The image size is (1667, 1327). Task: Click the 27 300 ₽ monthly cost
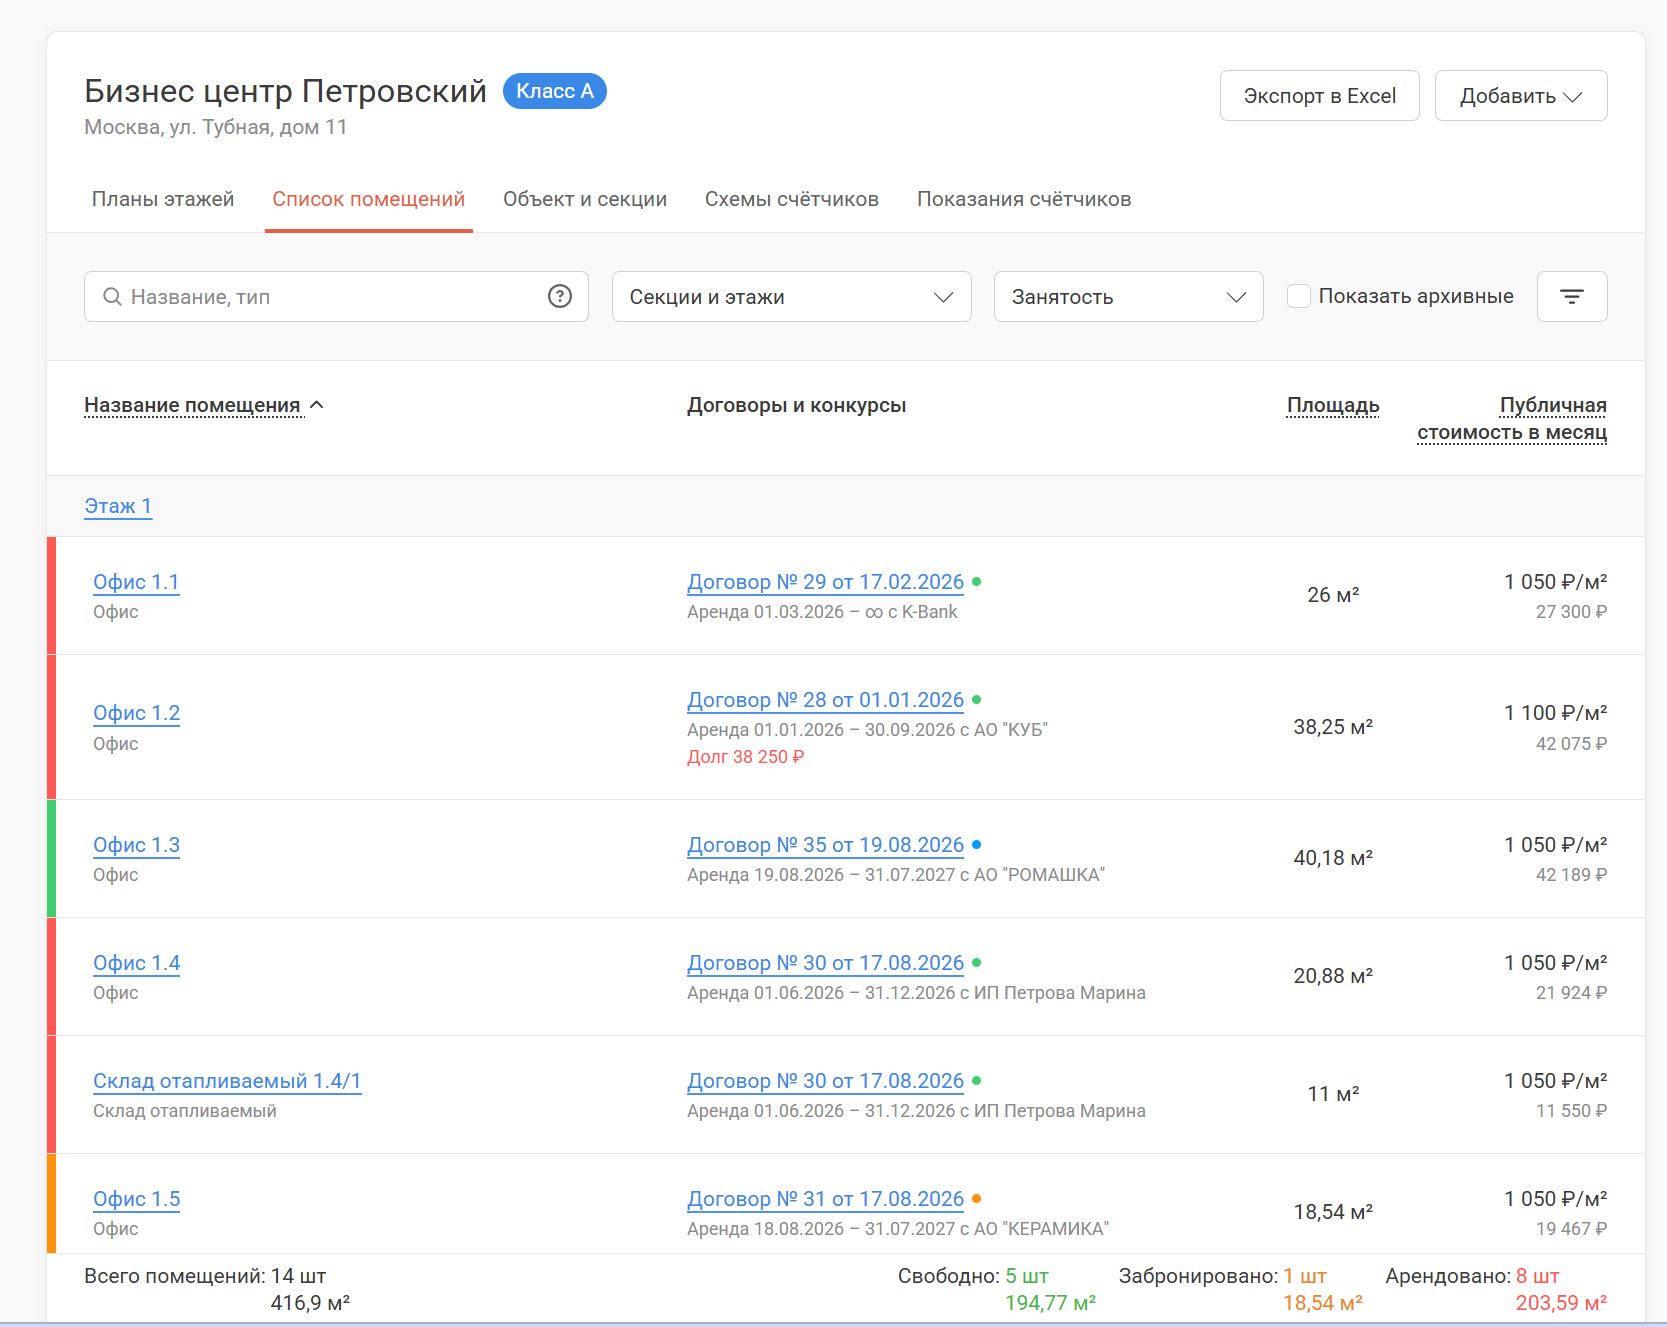click(x=1571, y=612)
